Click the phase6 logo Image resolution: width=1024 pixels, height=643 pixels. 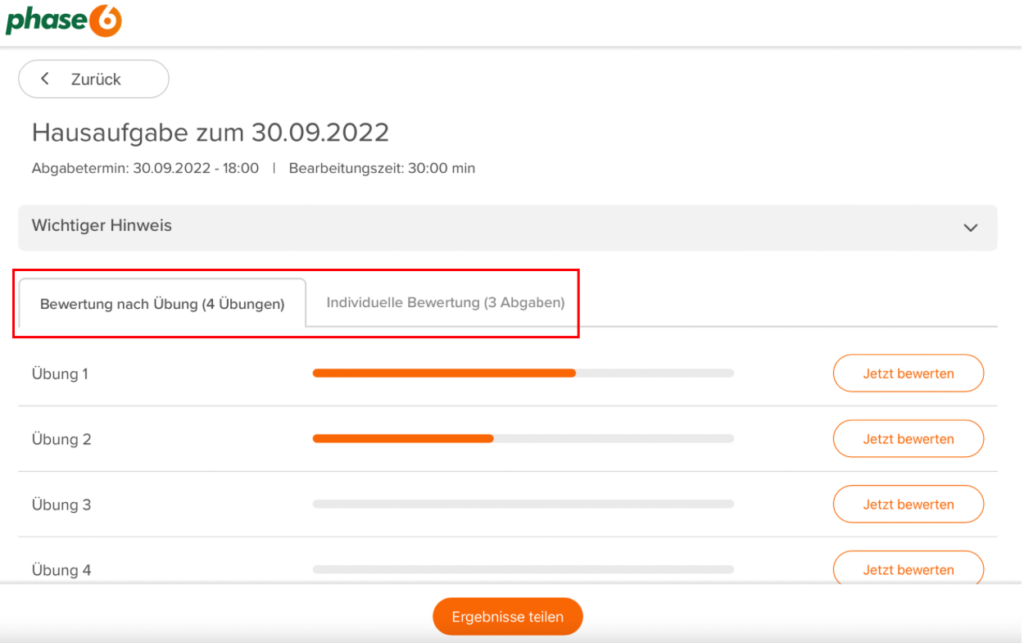pos(63,21)
